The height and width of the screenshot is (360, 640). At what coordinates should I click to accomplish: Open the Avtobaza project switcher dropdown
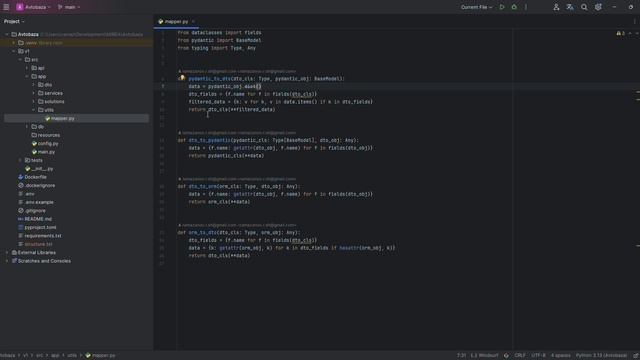(x=33, y=7)
